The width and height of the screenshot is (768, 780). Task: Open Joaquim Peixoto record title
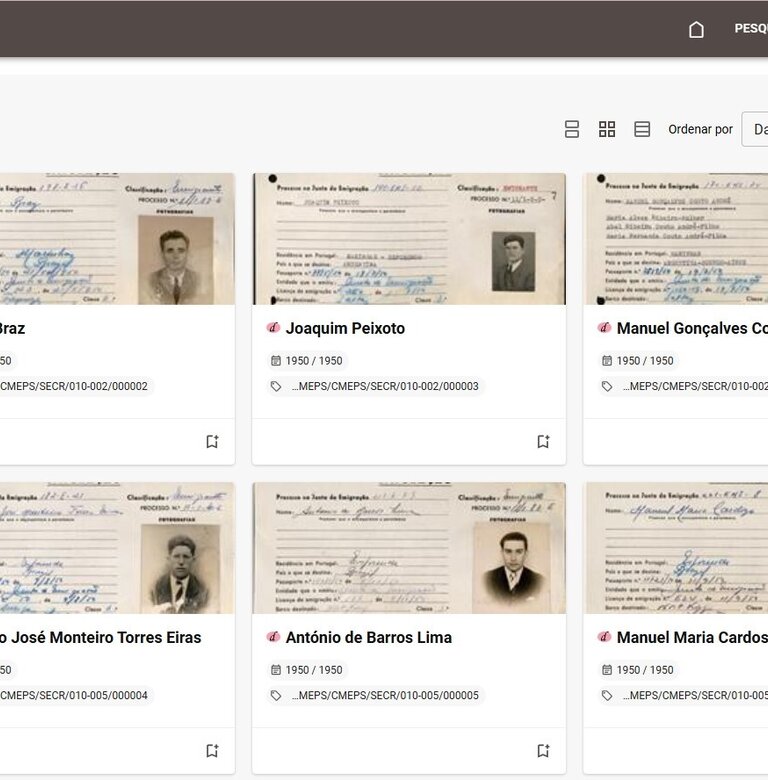(345, 328)
